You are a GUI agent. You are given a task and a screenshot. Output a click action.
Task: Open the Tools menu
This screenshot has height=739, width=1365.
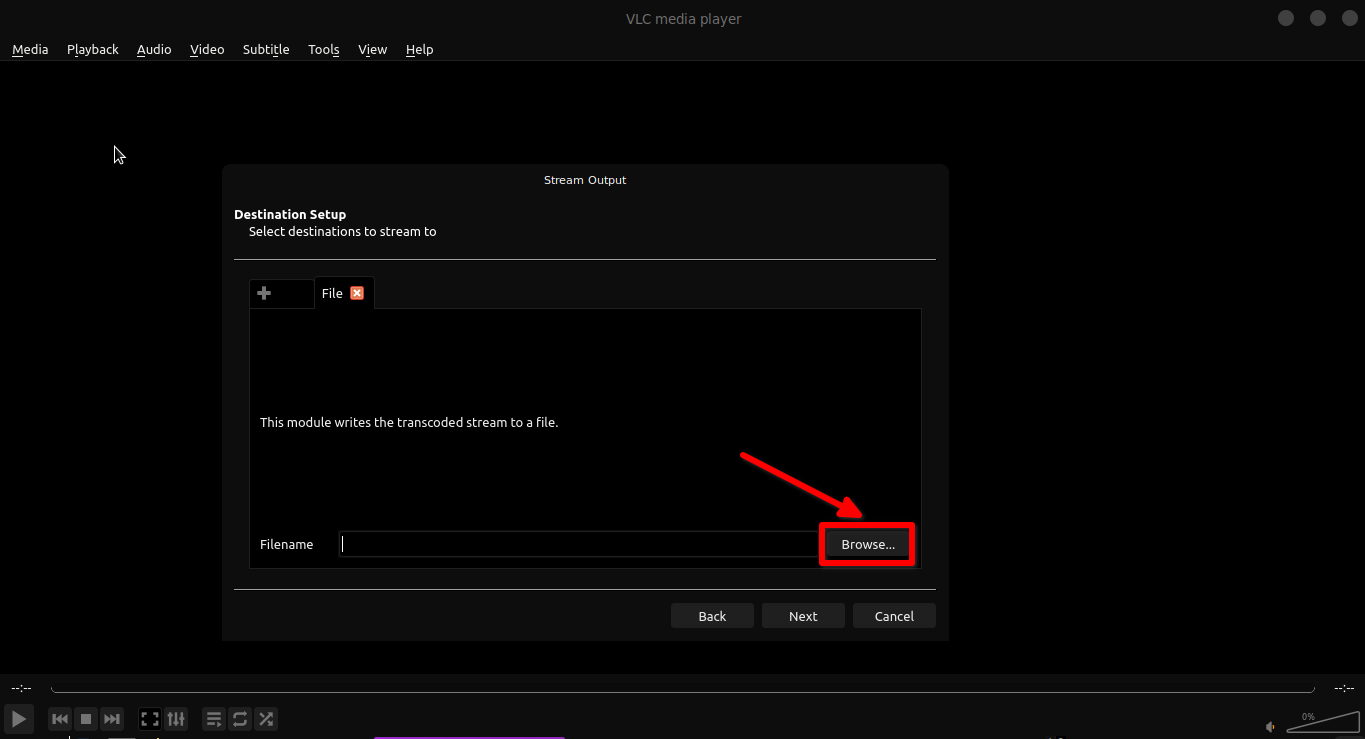(323, 49)
